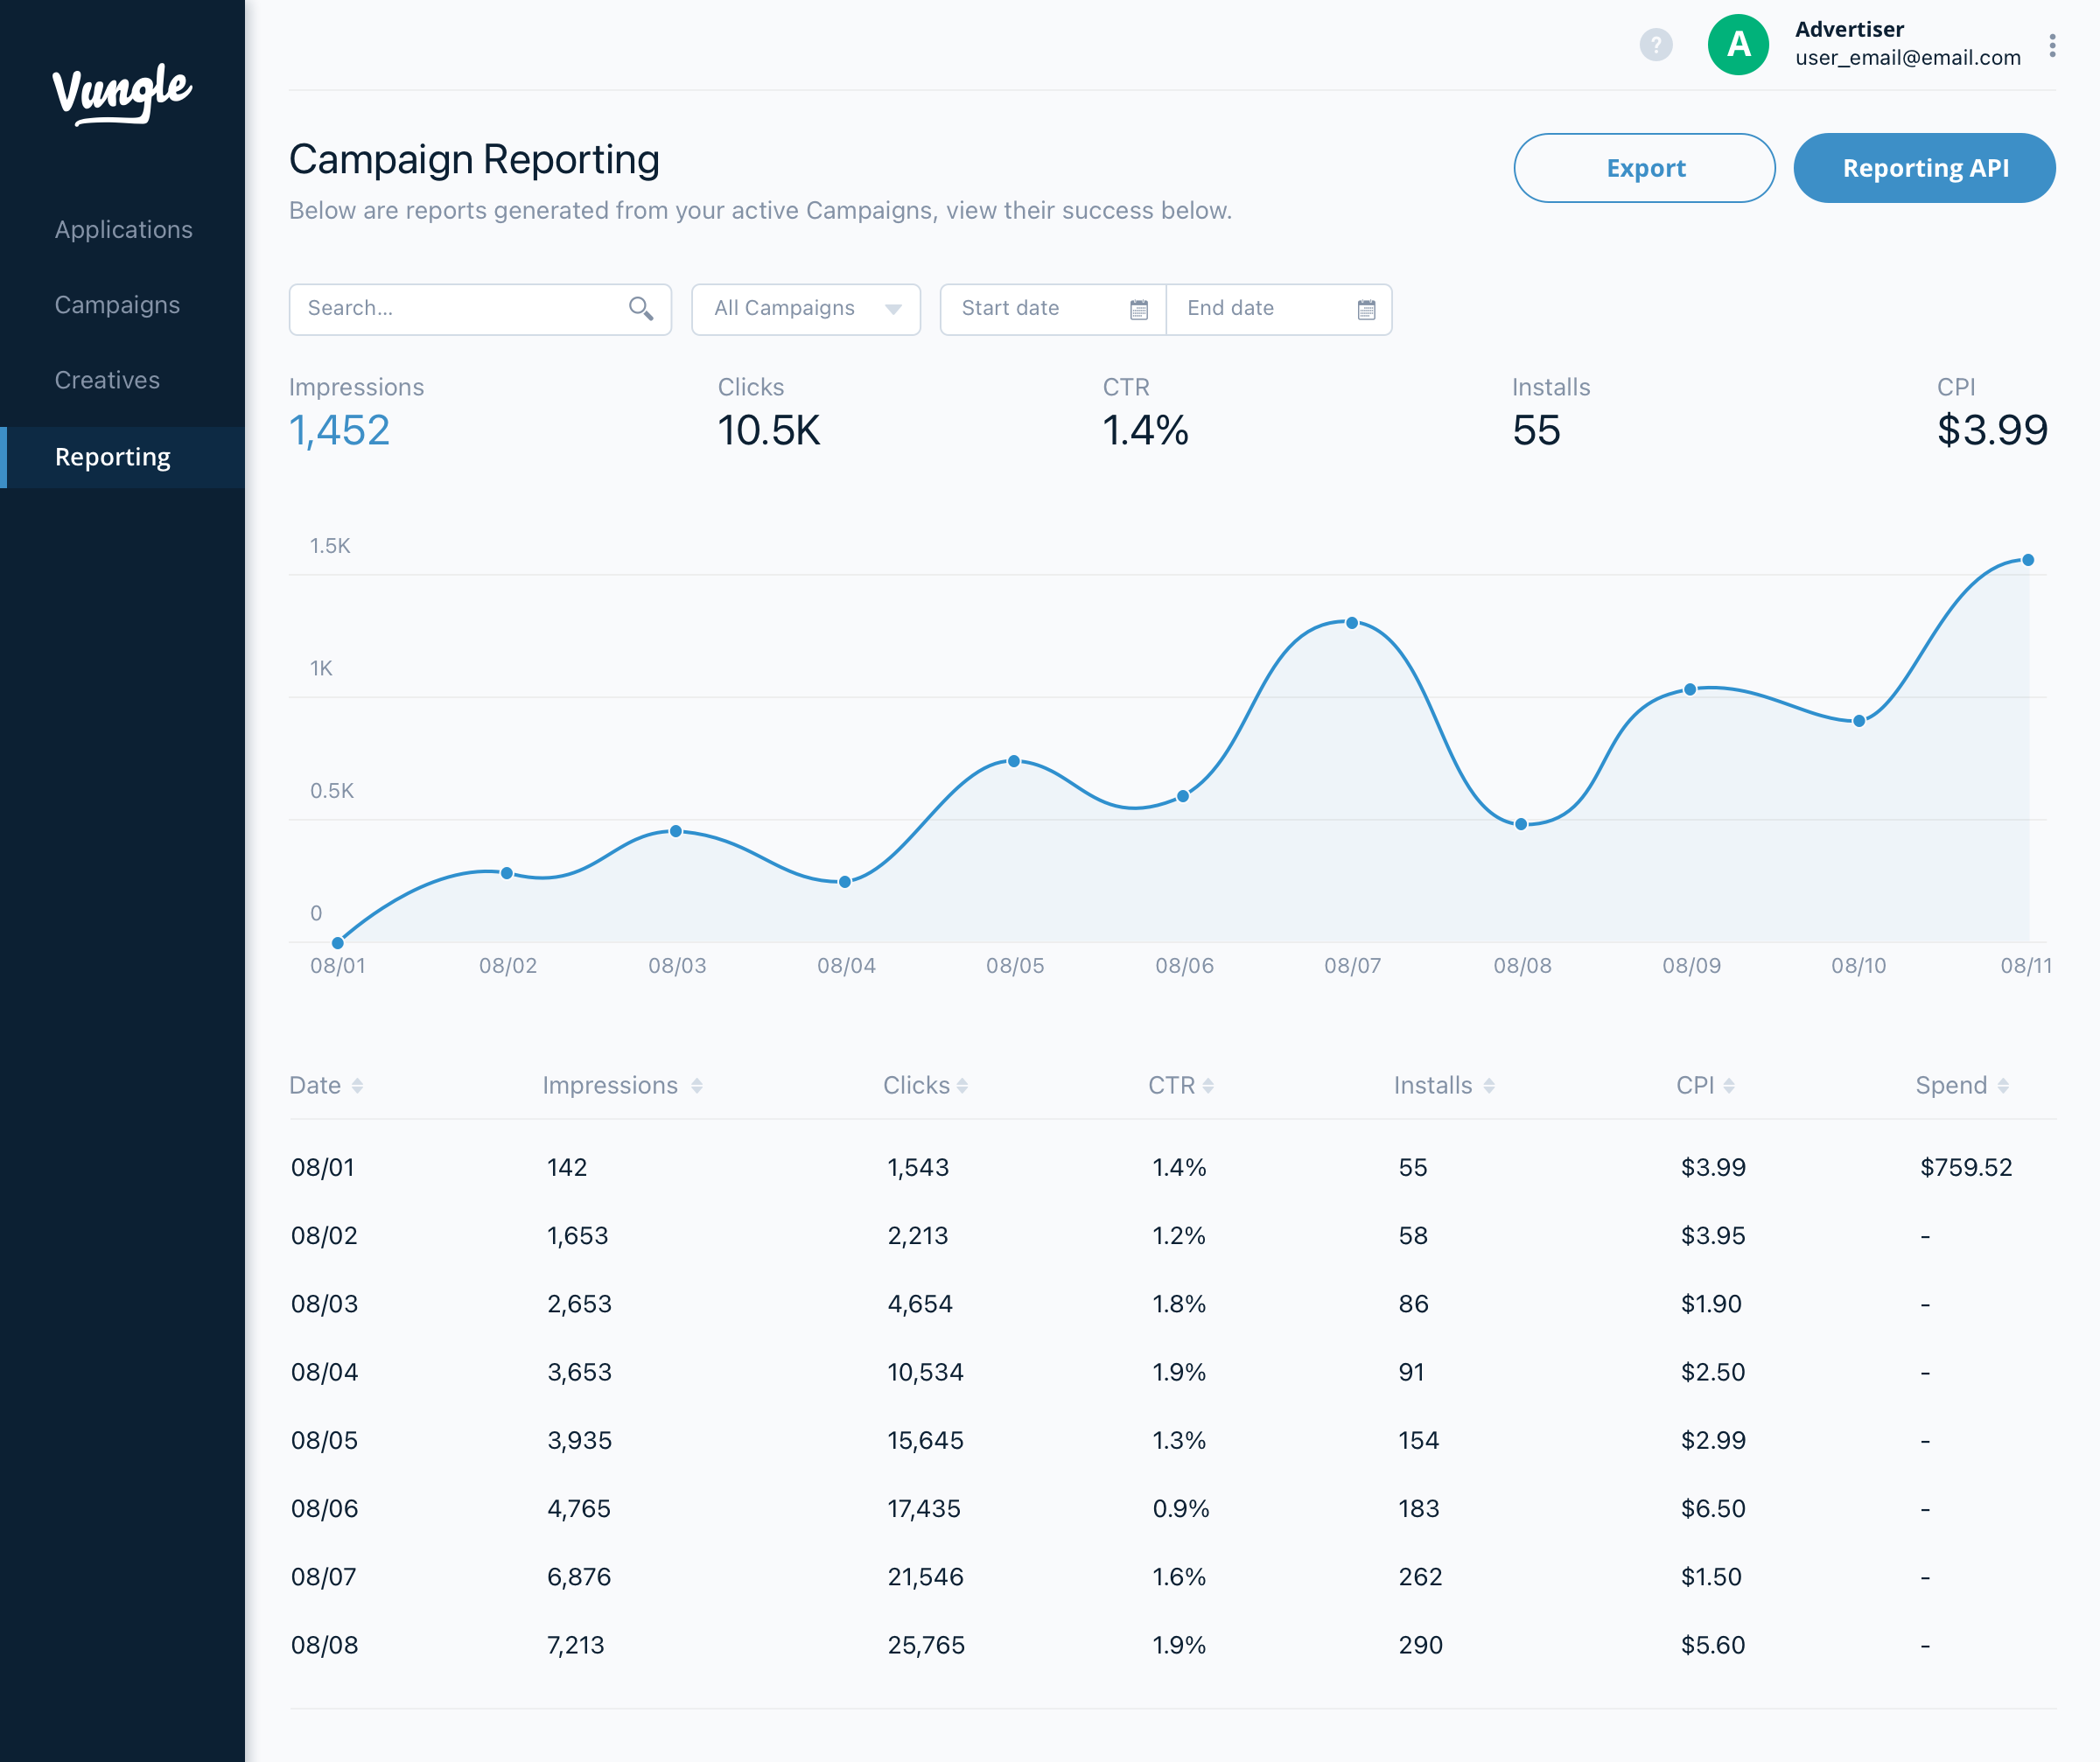Sort by Installs column arrows

click(x=1489, y=1086)
